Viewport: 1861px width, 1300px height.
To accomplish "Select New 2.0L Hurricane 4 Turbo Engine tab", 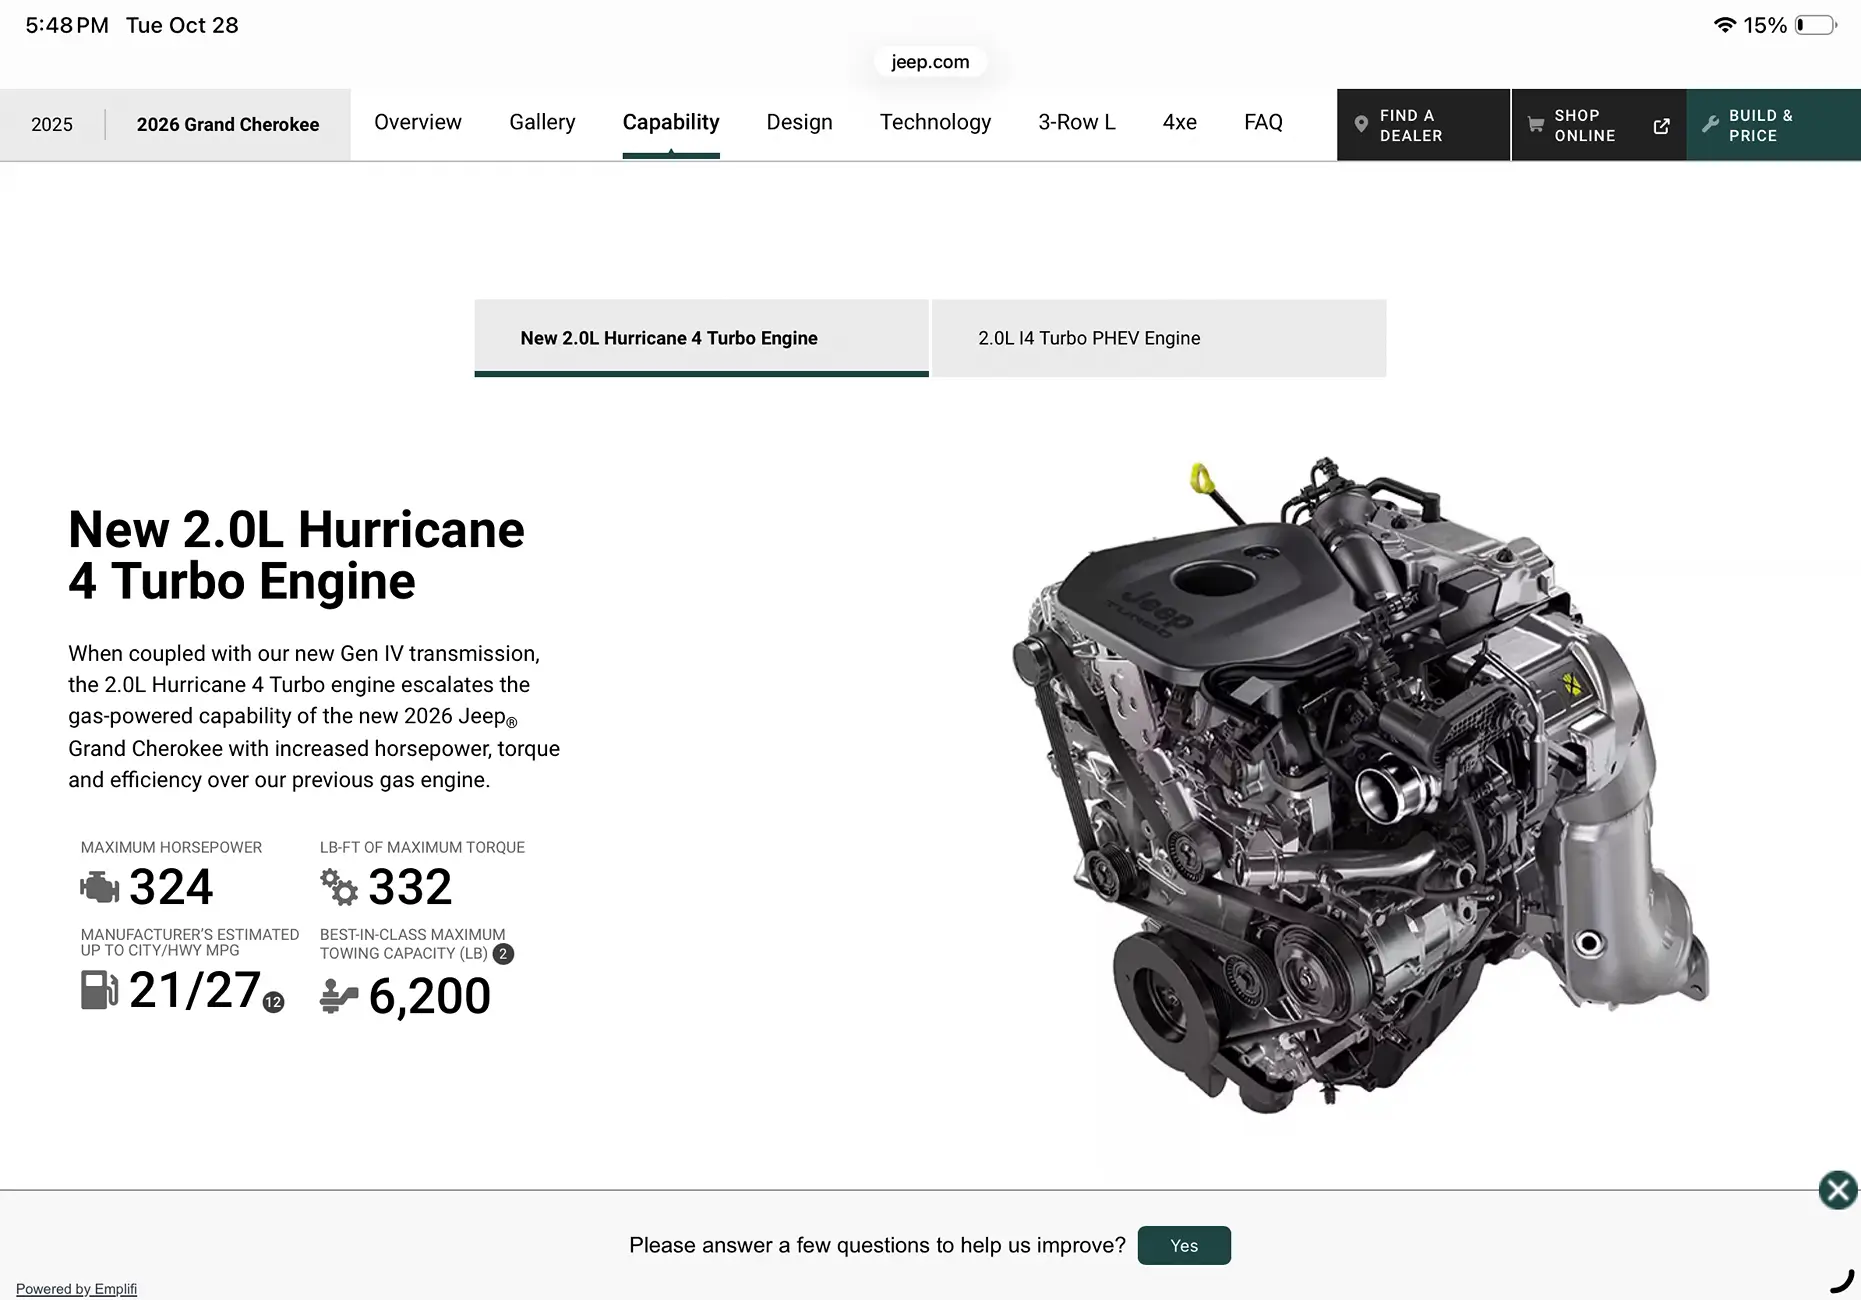I will pyautogui.click(x=701, y=338).
